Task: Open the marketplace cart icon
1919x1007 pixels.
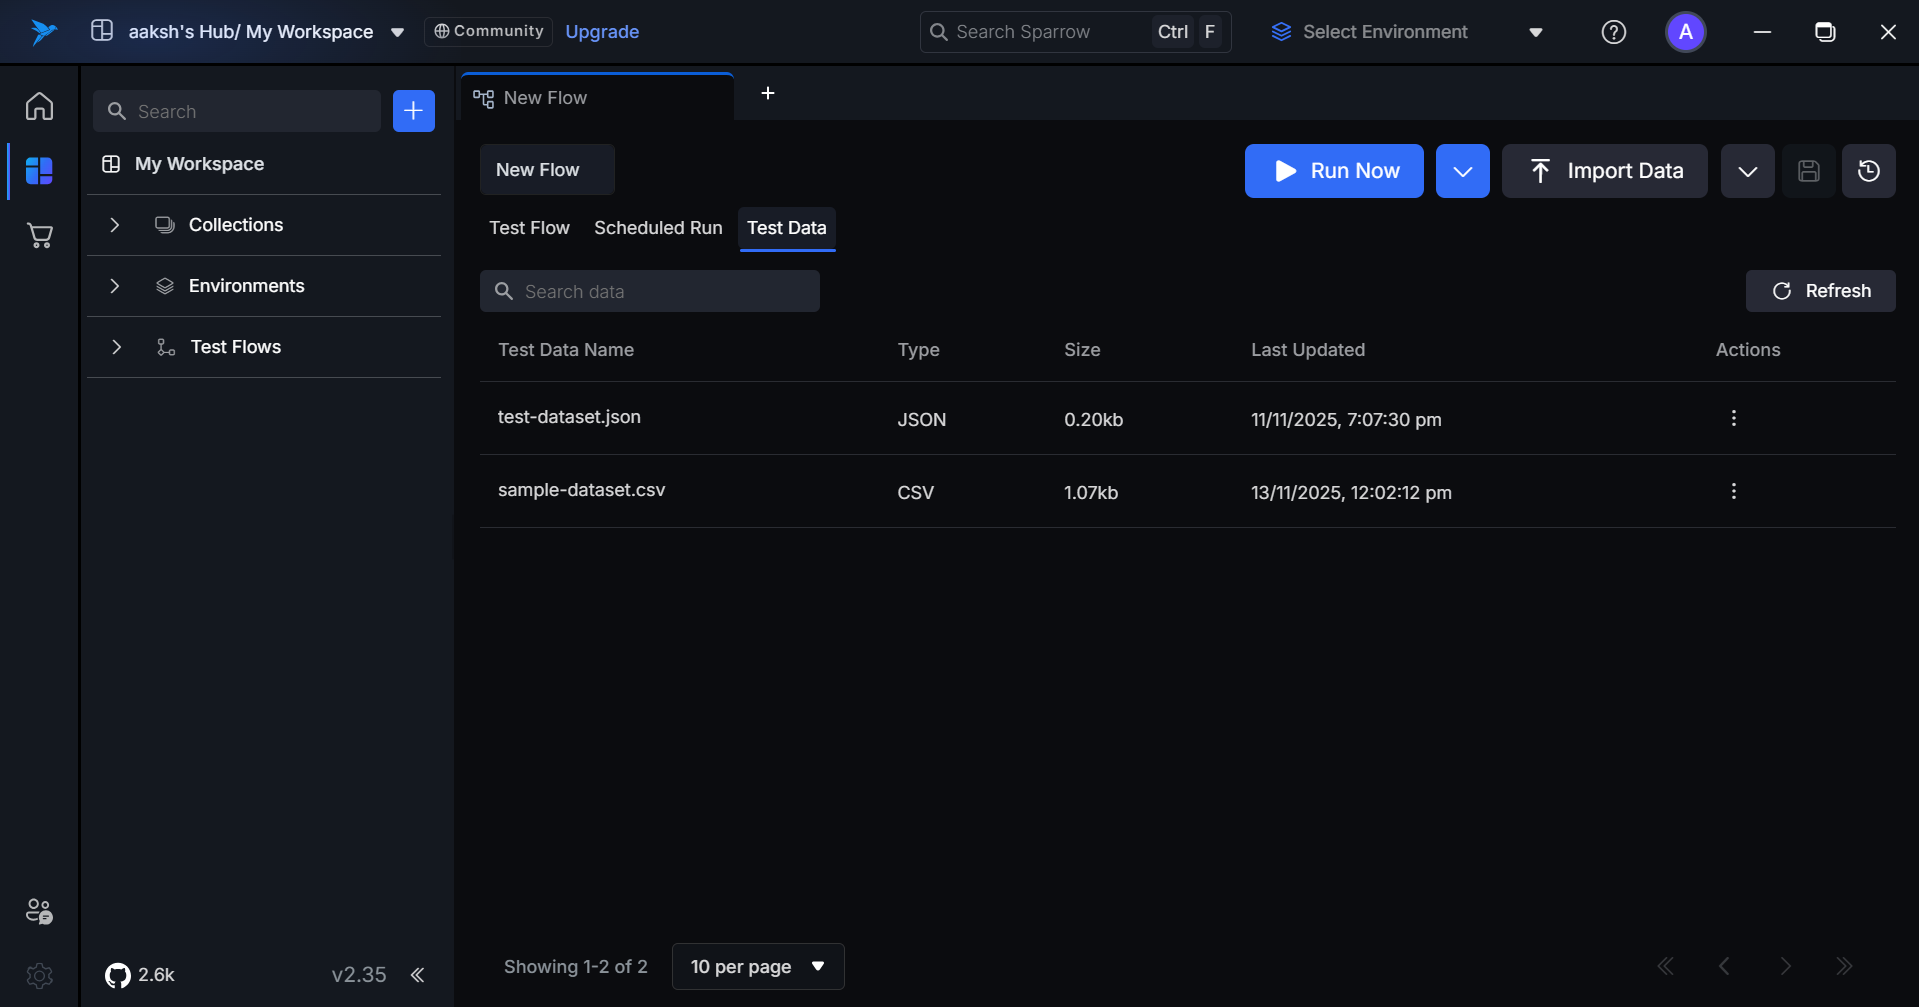Action: [39, 236]
